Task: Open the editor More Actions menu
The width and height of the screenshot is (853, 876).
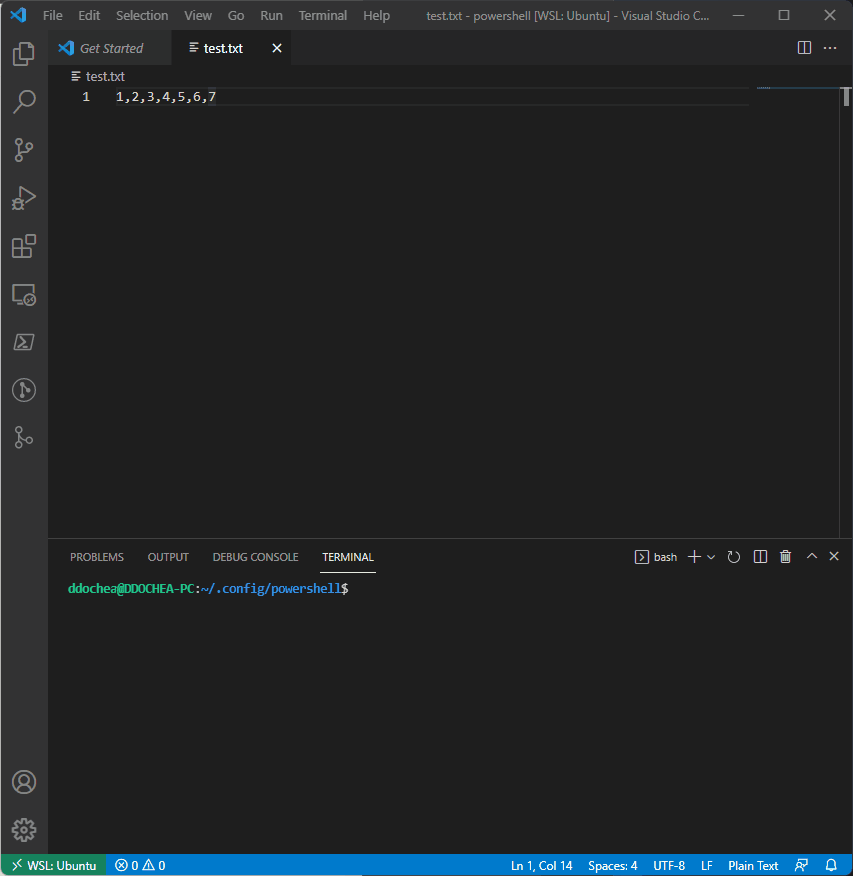Action: [x=829, y=47]
